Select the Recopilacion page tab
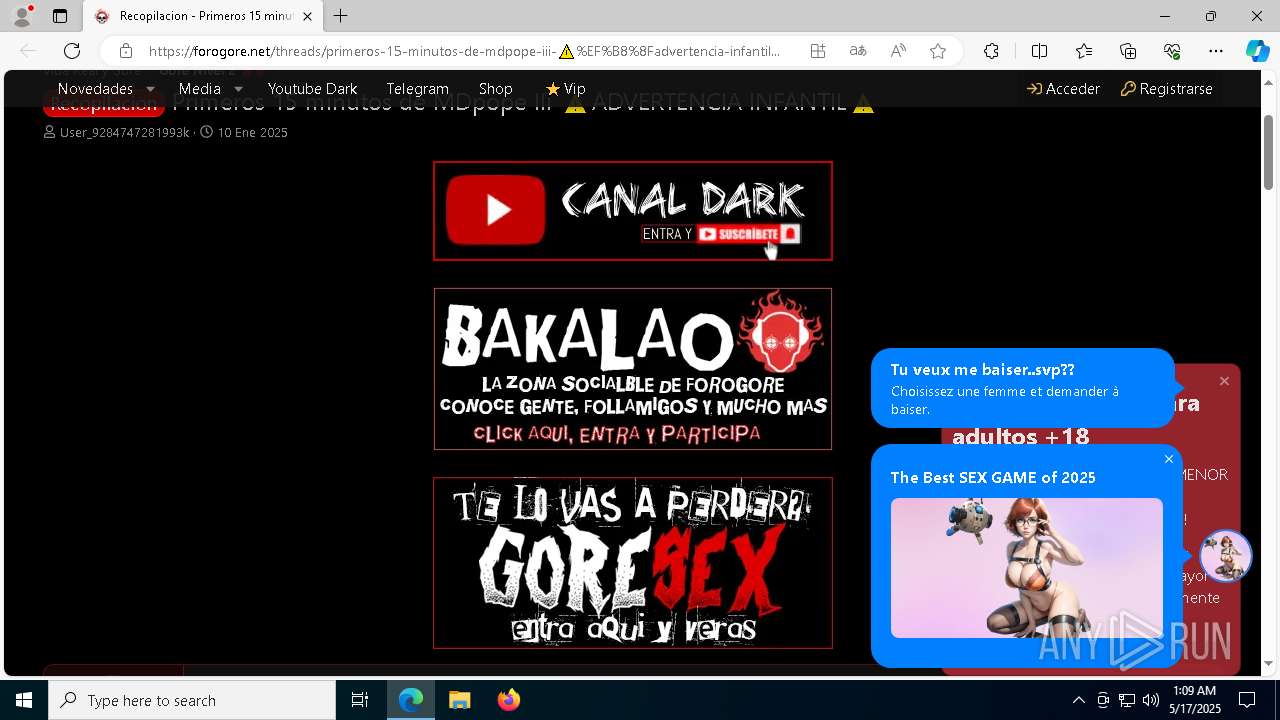This screenshot has height=720, width=1280. [x=204, y=16]
